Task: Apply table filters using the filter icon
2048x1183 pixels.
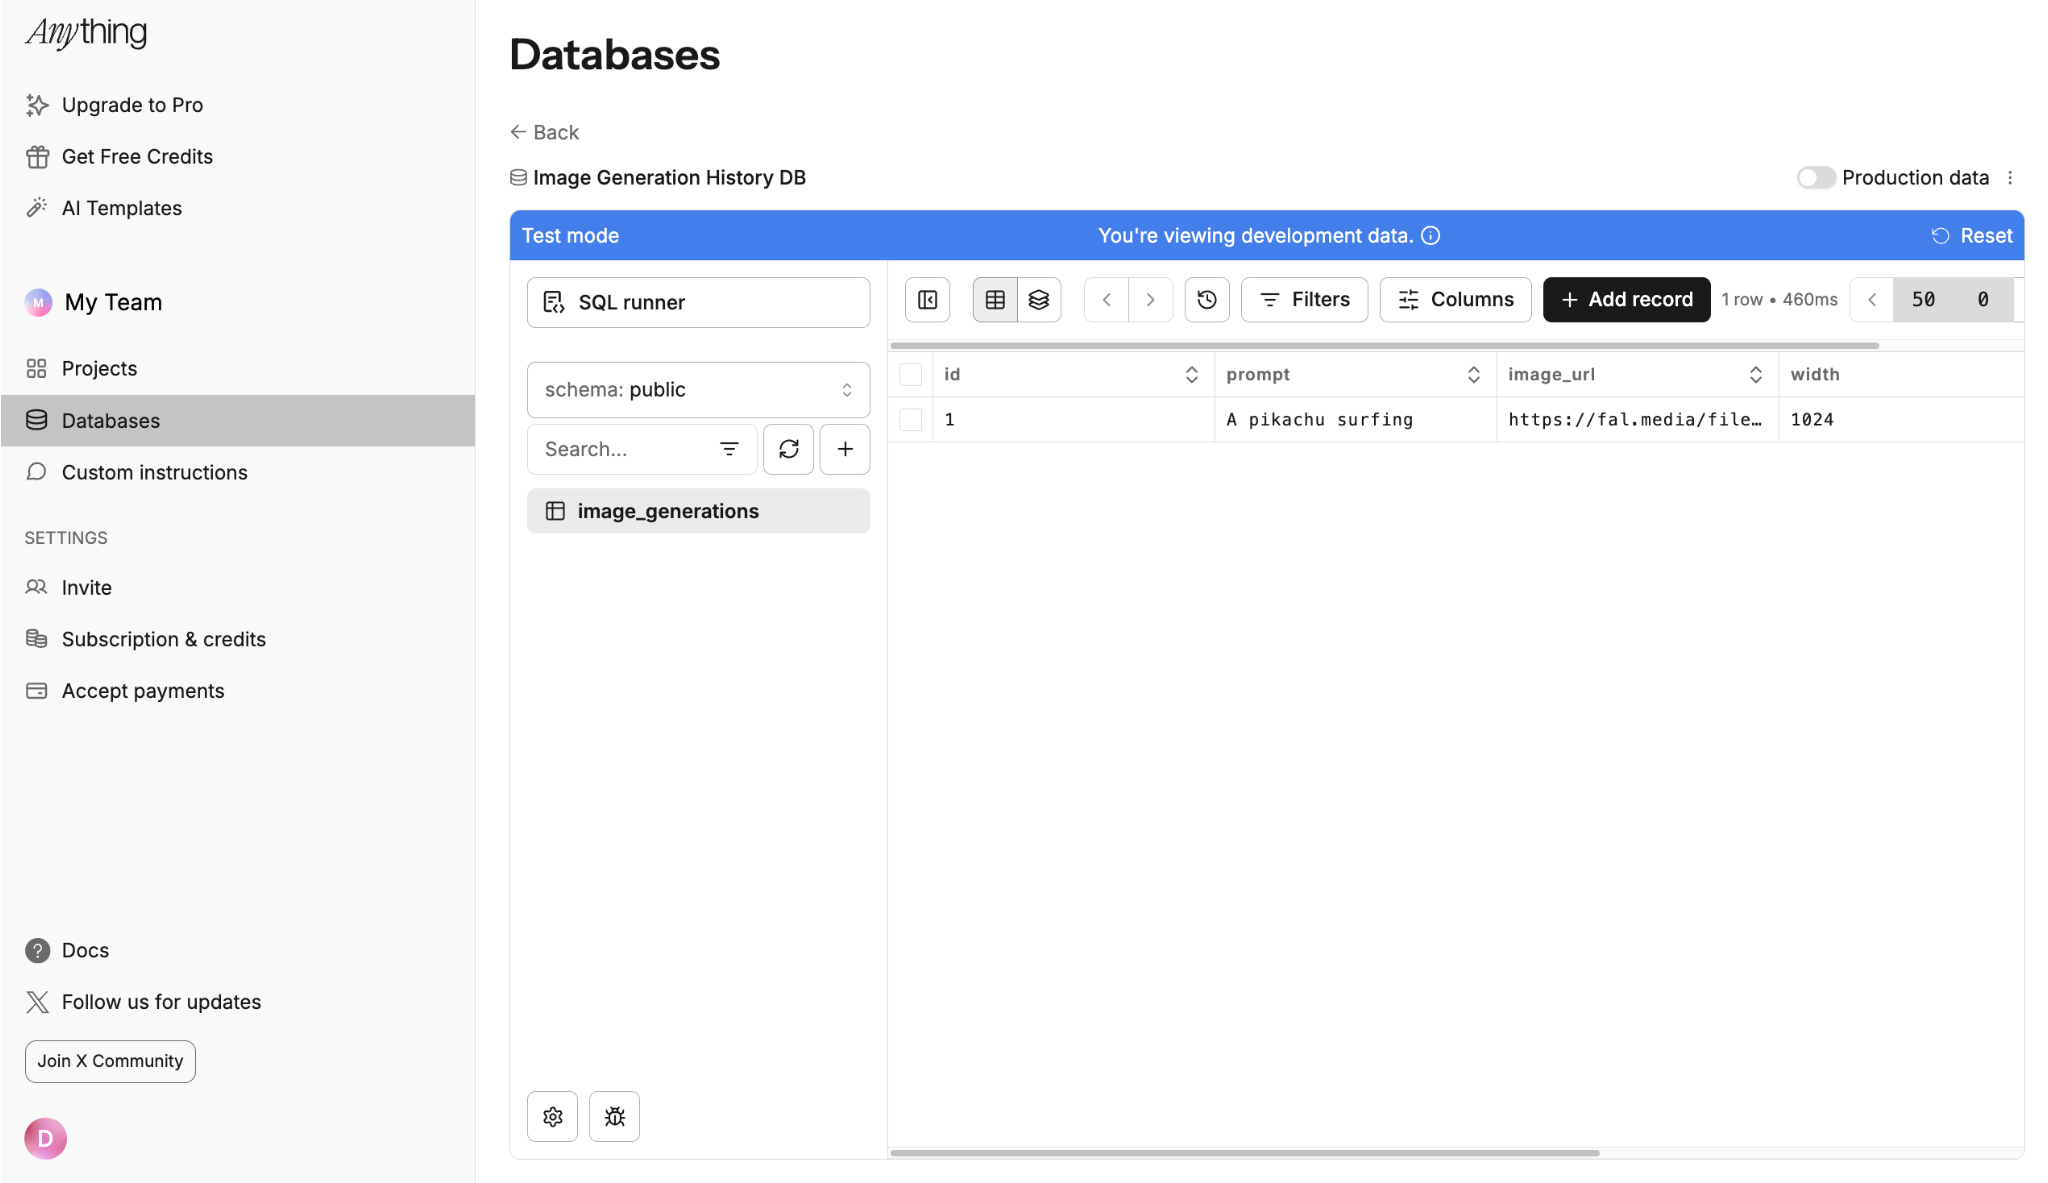Action: click(x=1304, y=299)
